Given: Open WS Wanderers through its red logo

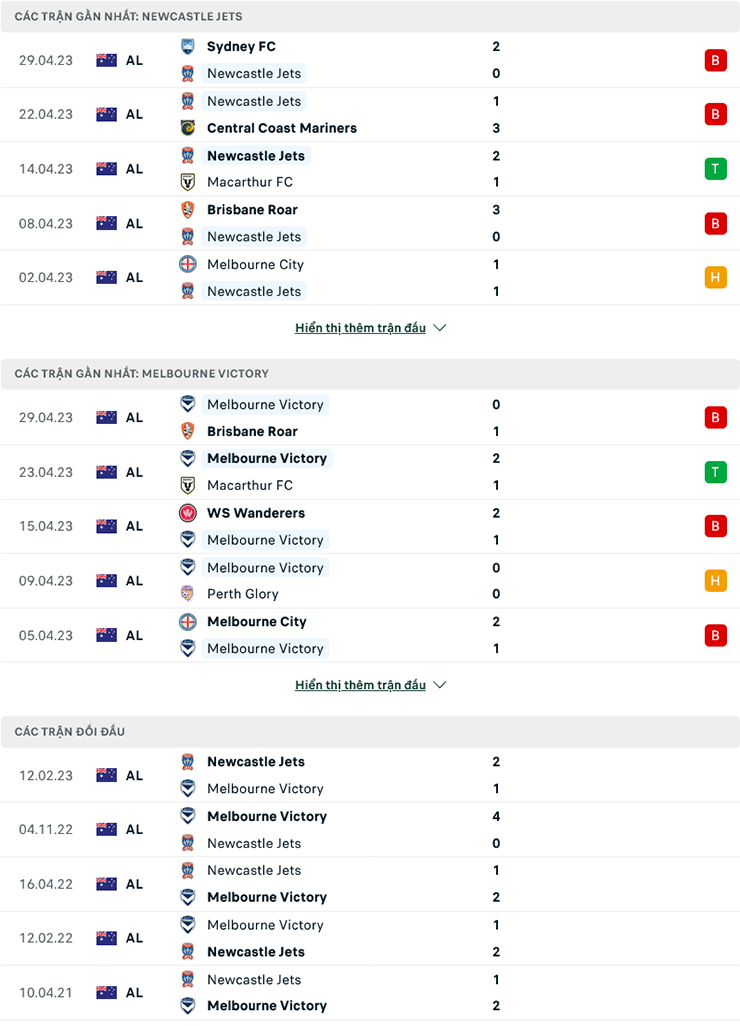Looking at the screenshot, I should (x=190, y=512).
